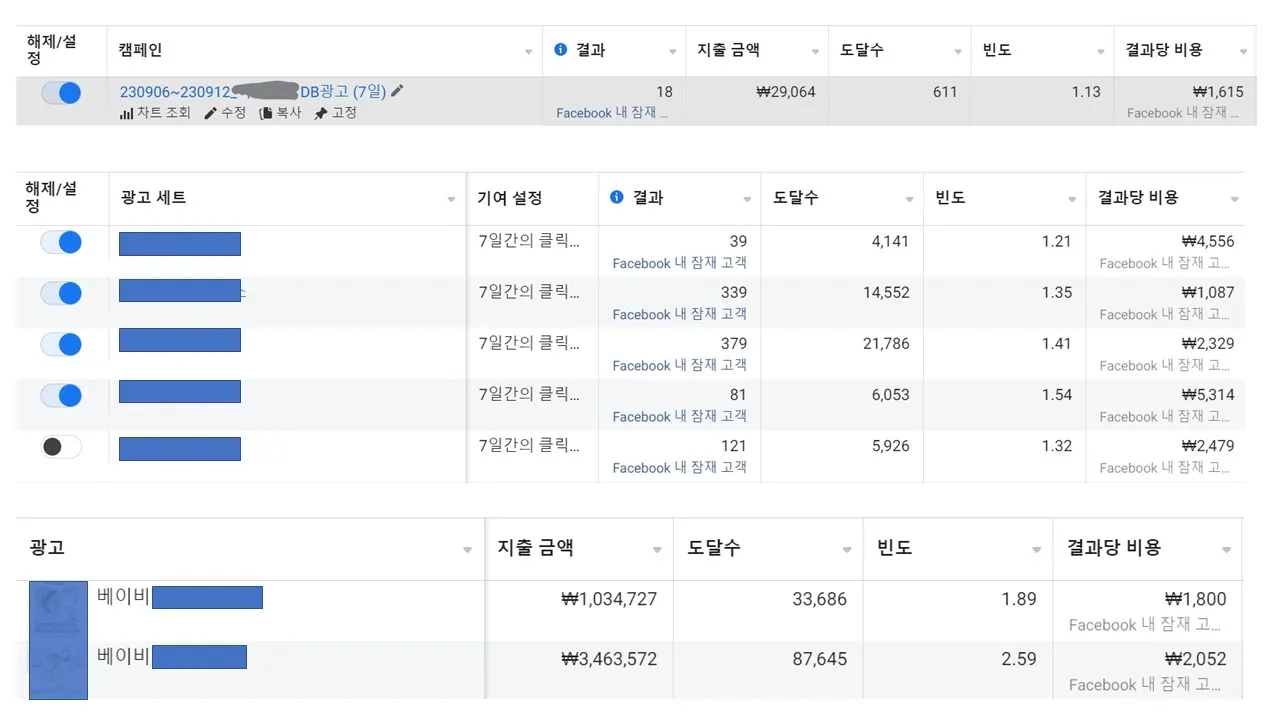Open the 광고 column header dropdown
1280x720 pixels.
click(467, 548)
